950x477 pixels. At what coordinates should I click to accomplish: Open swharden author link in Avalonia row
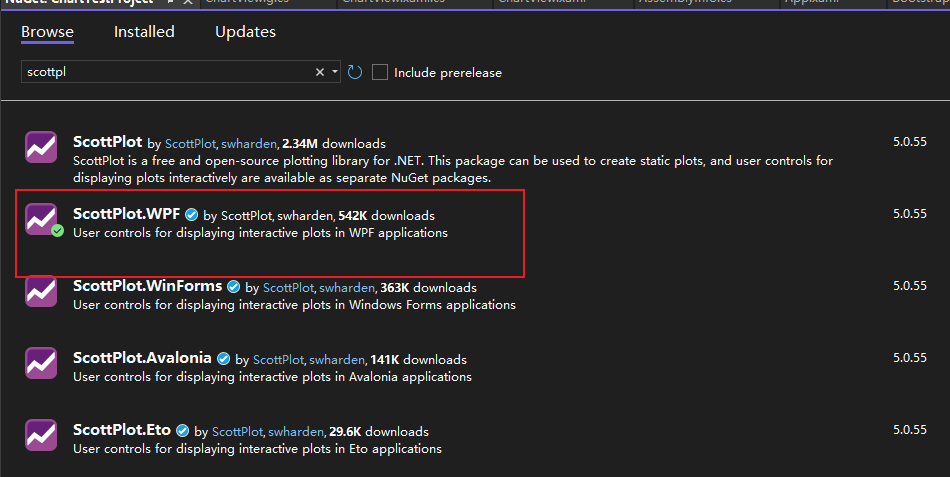pos(337,360)
